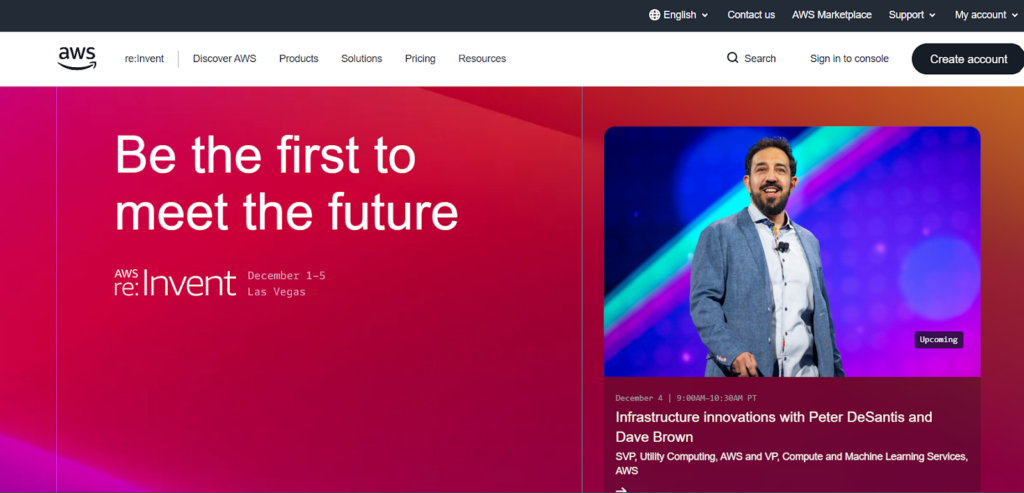Screen dimensions: 1024x493
Task: Click the globe language icon
Action: (x=654, y=15)
